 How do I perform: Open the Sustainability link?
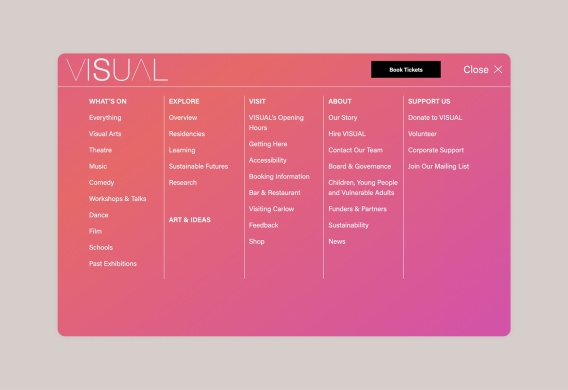348,225
